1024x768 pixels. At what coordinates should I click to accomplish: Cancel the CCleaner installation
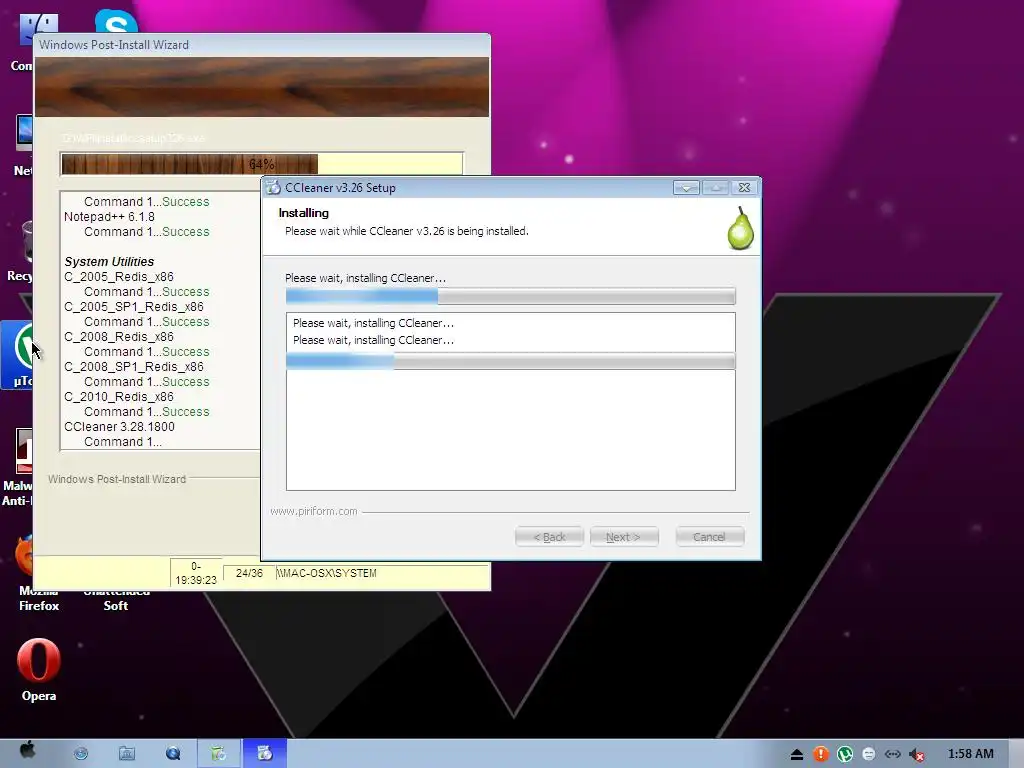click(709, 537)
